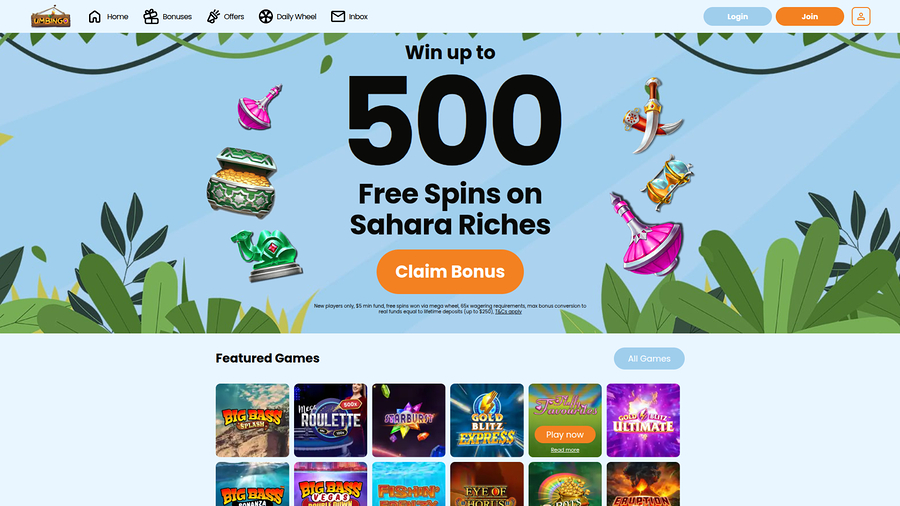Claim the Sahara Riches bonus
Image resolution: width=900 pixels, height=506 pixels.
pyautogui.click(x=450, y=271)
